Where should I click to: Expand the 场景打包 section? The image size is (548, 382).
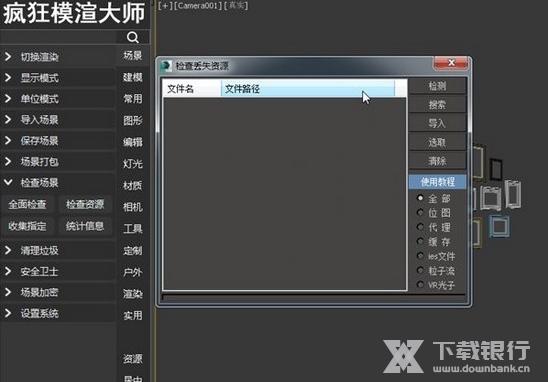58,162
